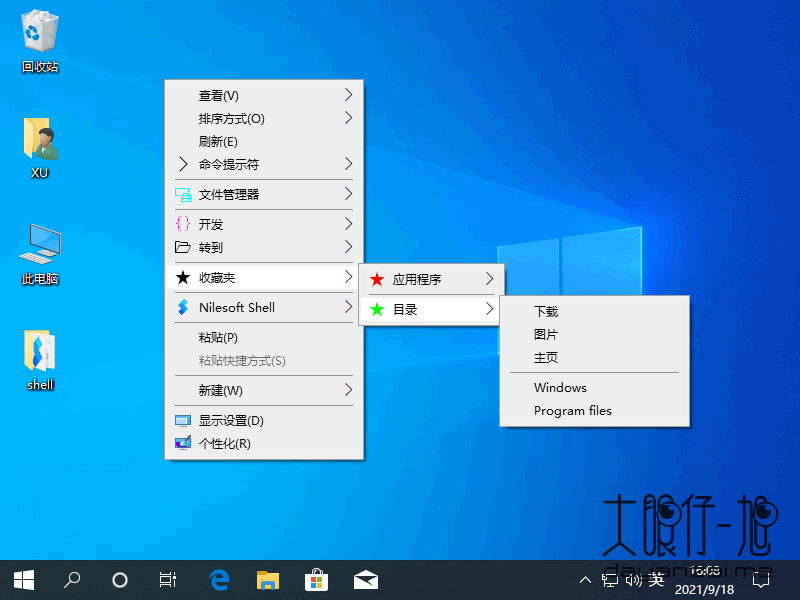800x600 pixels.
Task: Click the File Manager (文件管理器) menu icon
Action: 183,194
